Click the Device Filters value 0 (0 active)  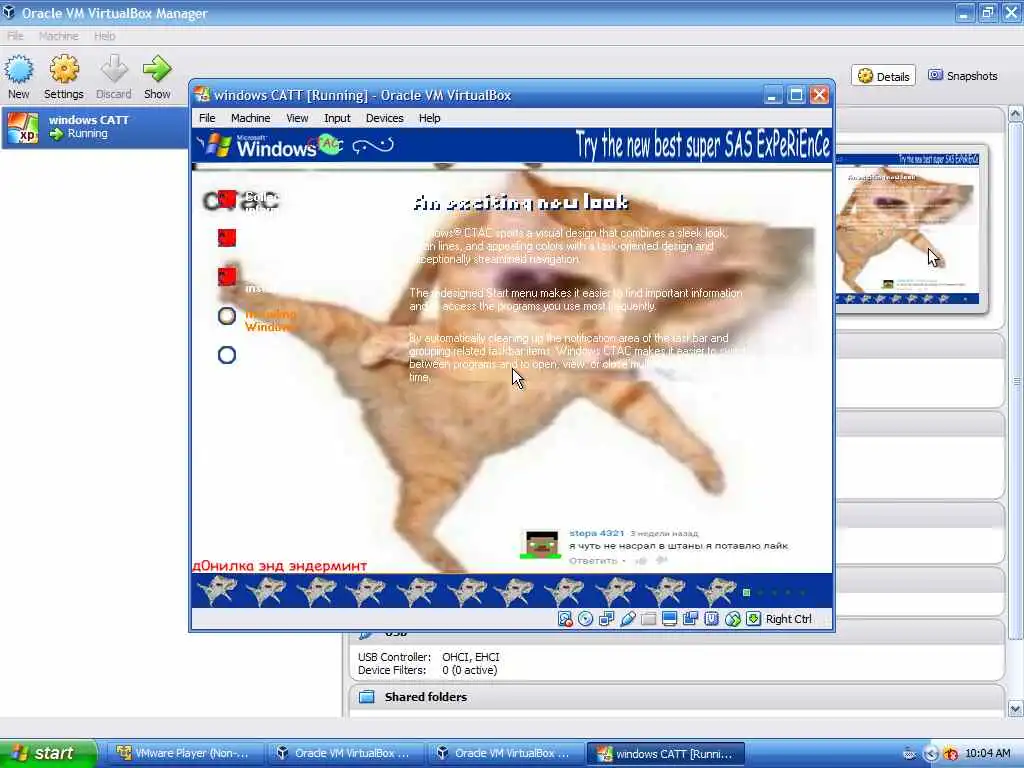[x=470, y=670]
